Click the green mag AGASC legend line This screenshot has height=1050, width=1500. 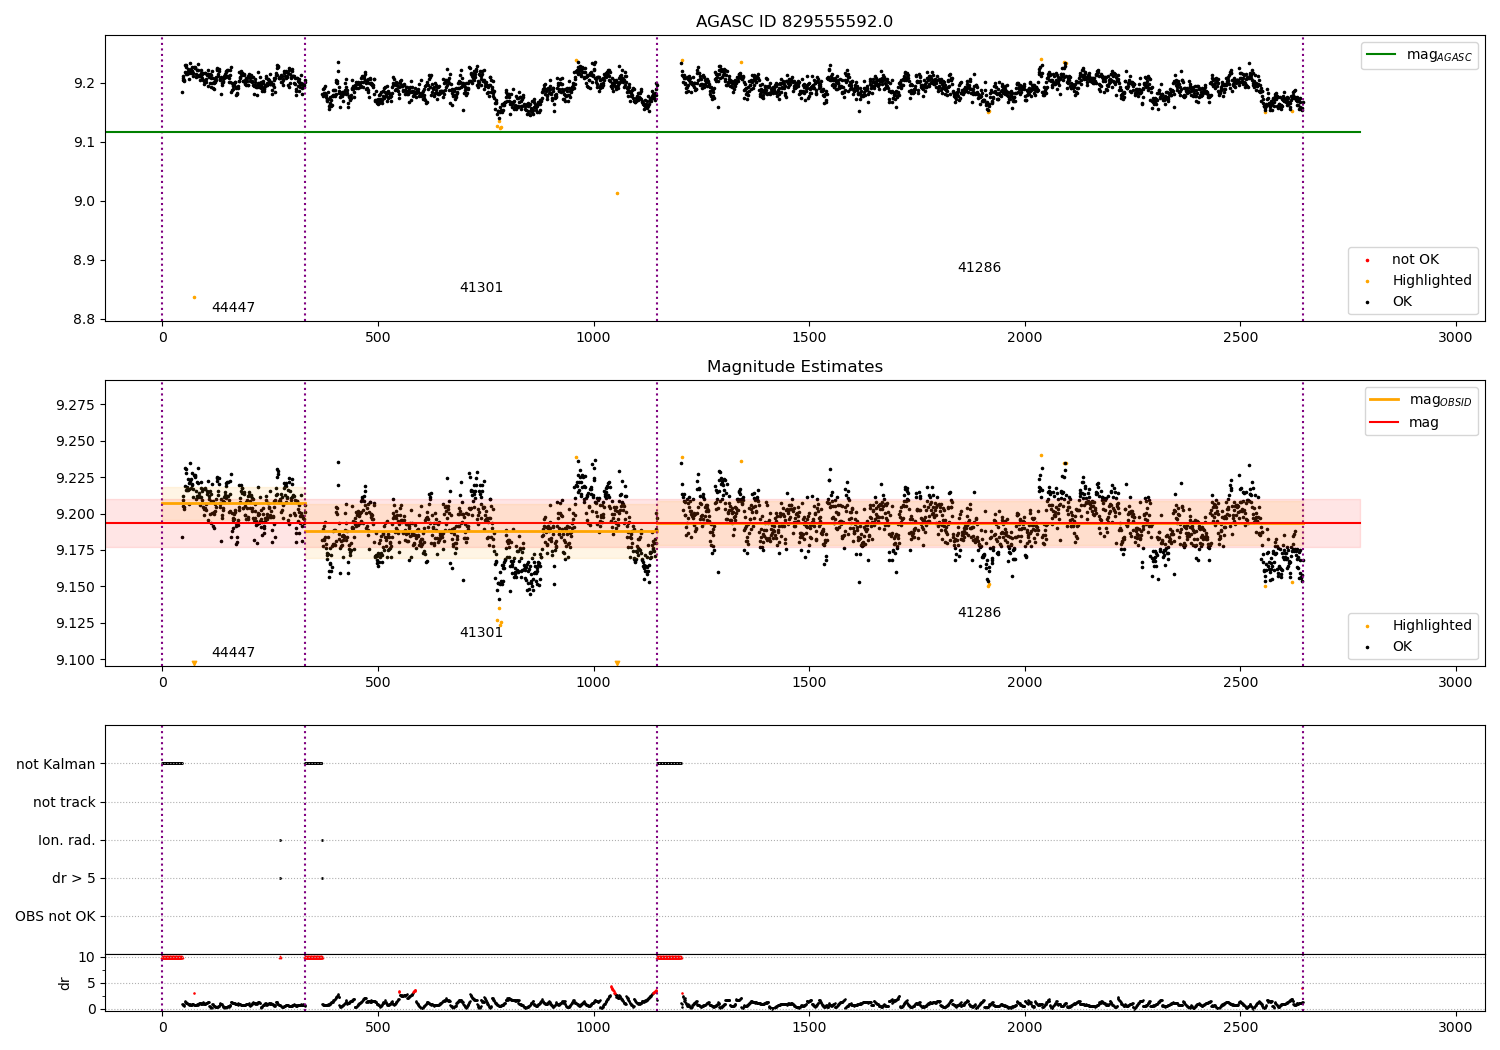[1419, 55]
